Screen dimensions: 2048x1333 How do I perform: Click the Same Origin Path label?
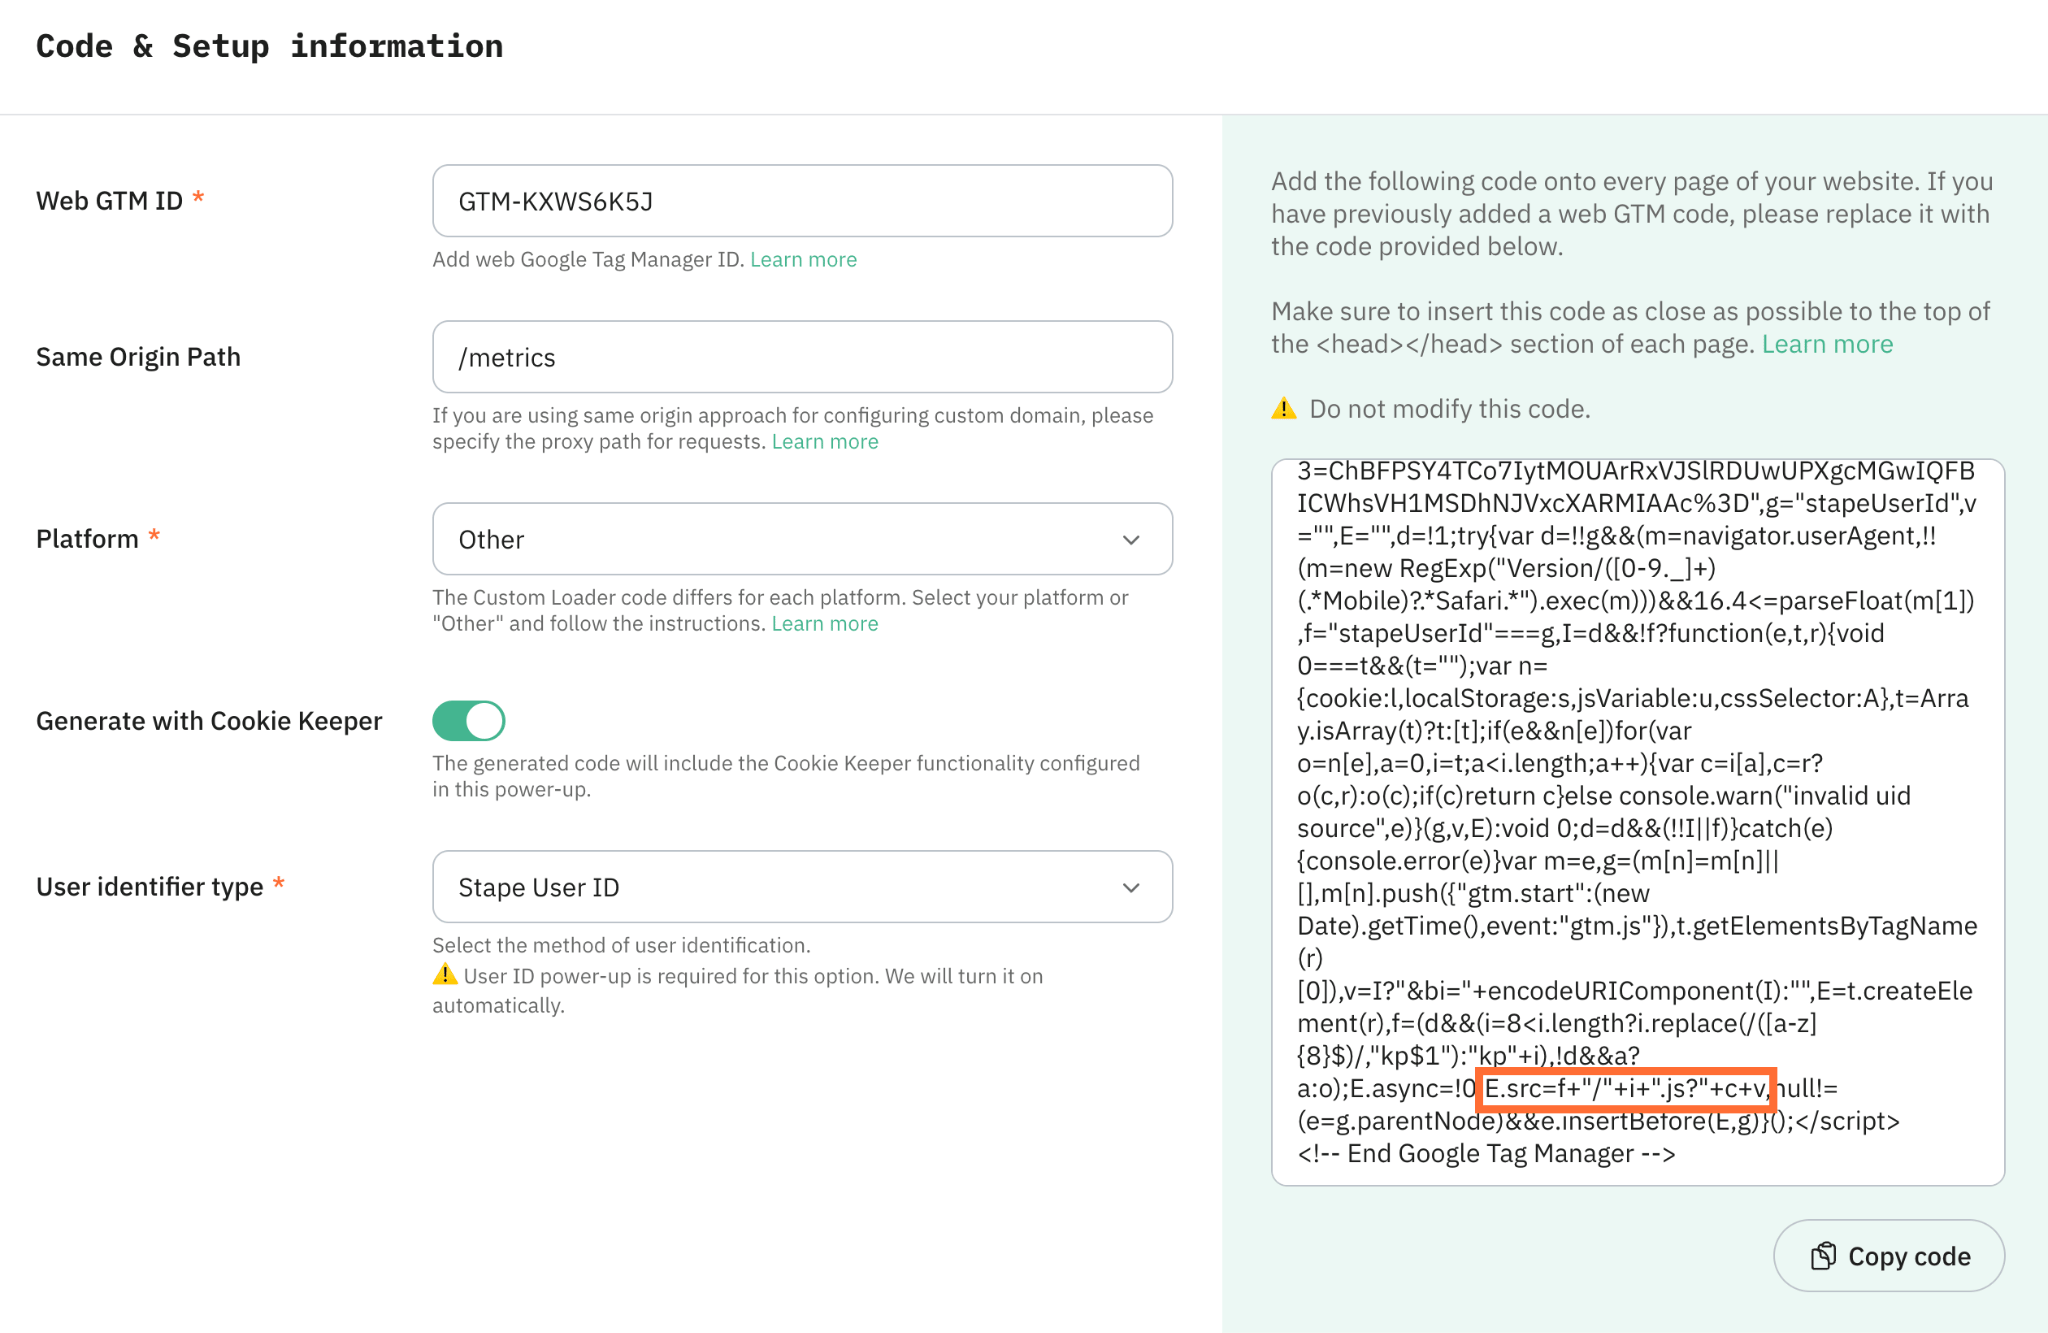click(138, 357)
